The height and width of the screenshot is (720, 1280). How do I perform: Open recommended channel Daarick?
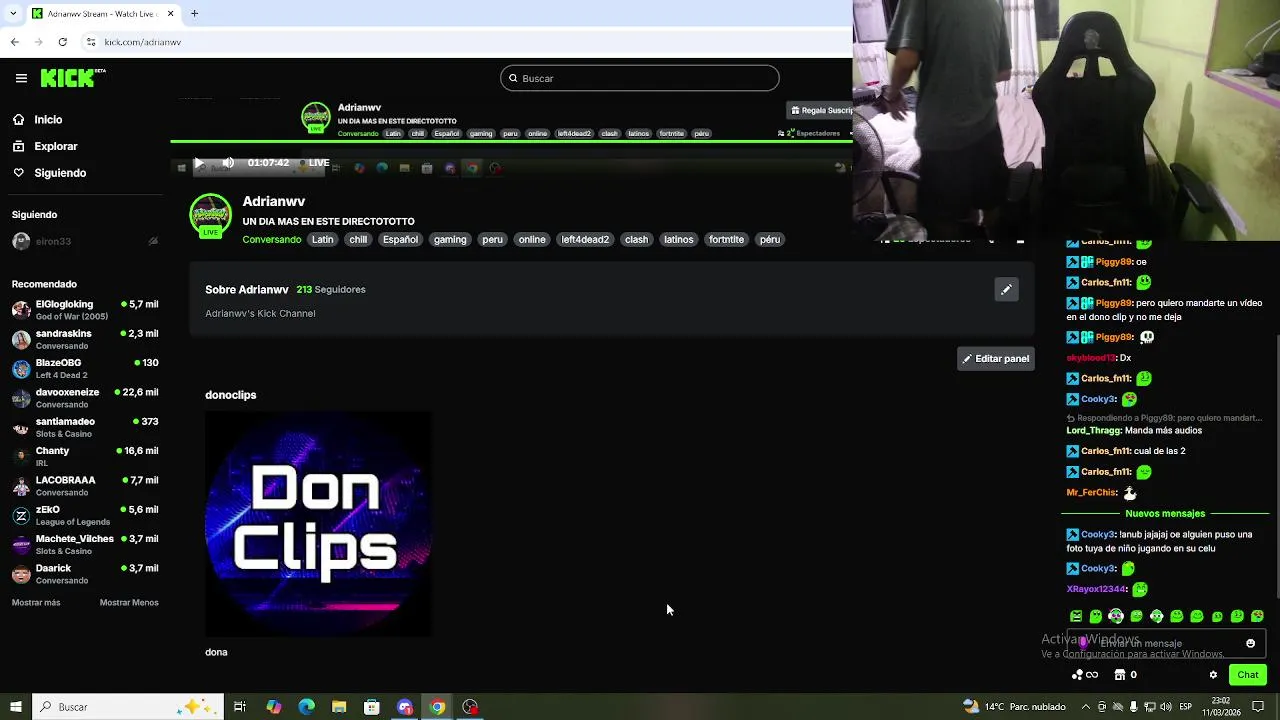point(85,574)
